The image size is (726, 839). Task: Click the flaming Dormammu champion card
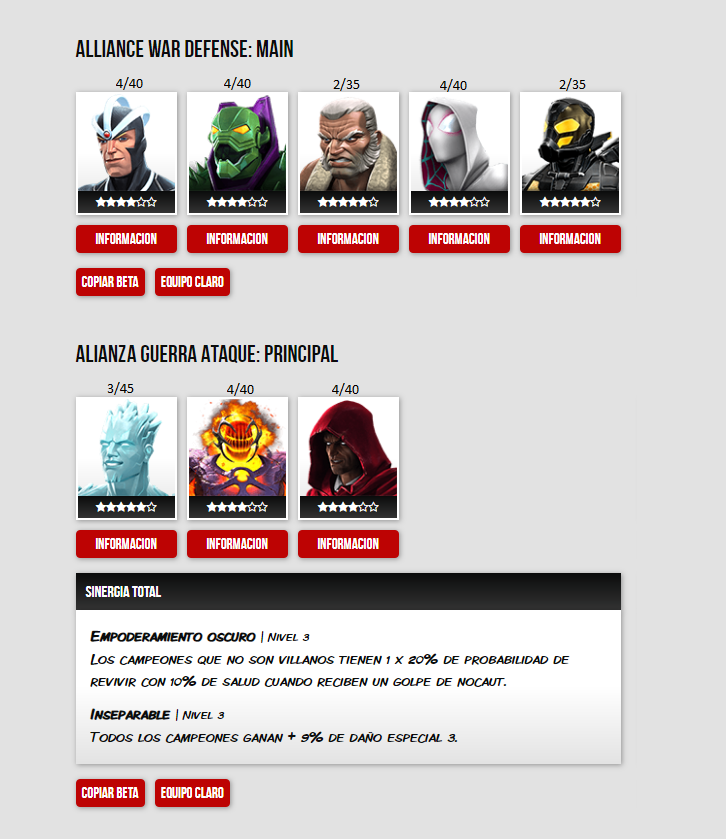coord(237,458)
